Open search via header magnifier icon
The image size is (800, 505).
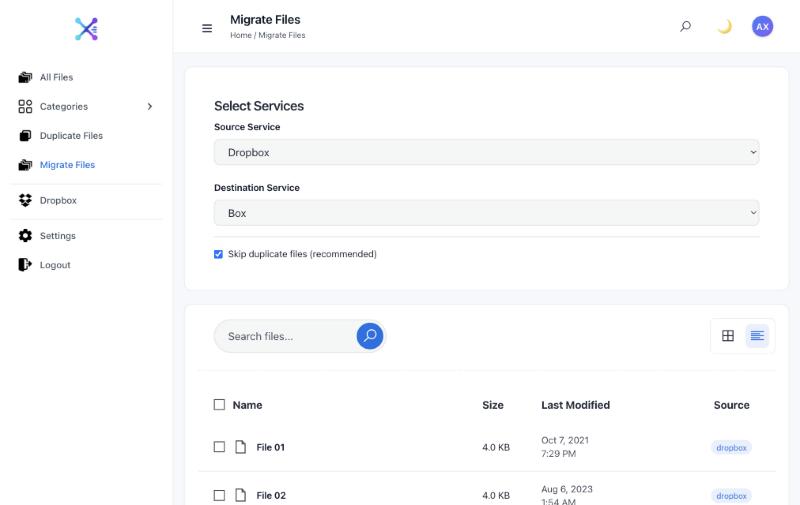coord(686,26)
